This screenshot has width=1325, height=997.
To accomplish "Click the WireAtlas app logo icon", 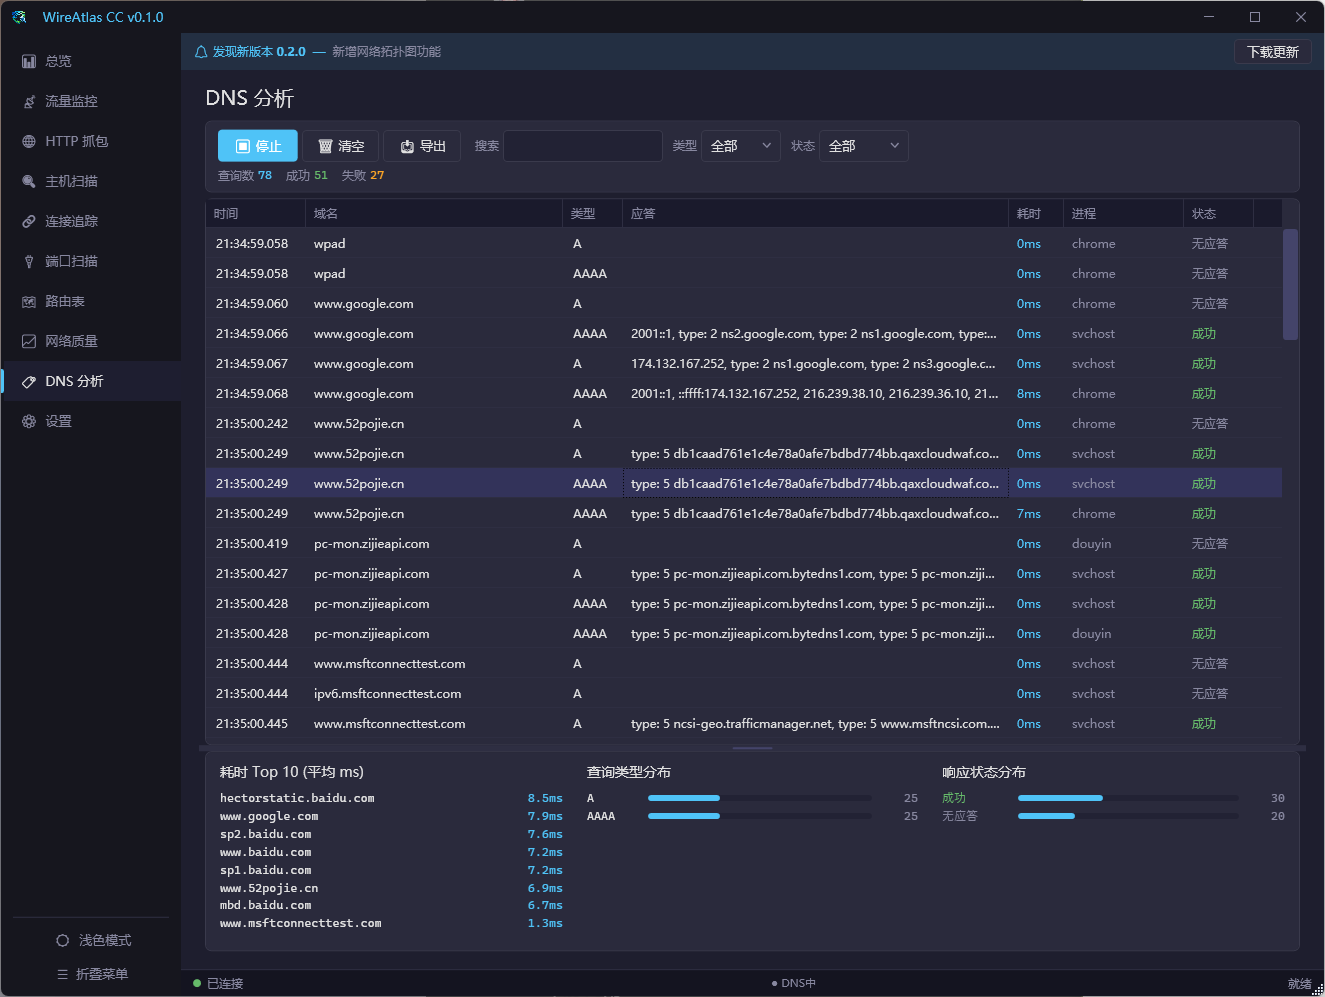I will pos(19,17).
